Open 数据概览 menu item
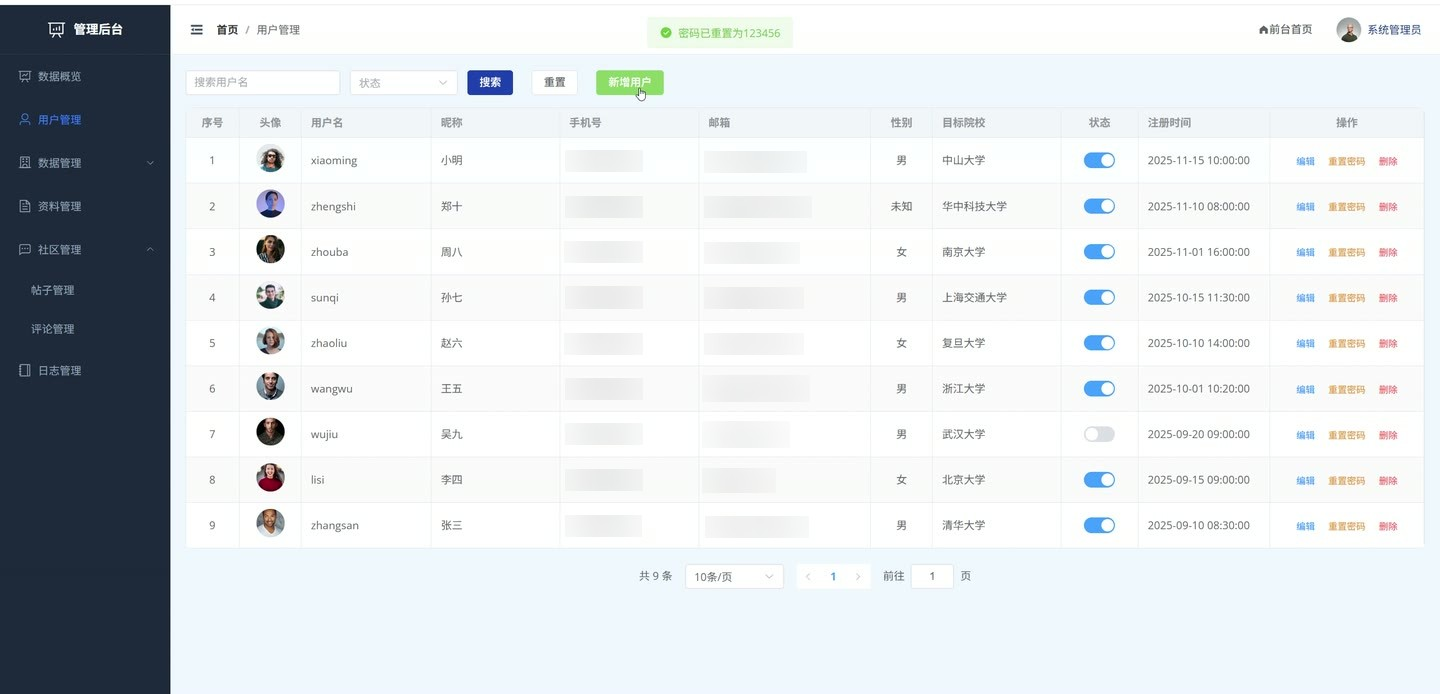 click(x=85, y=76)
